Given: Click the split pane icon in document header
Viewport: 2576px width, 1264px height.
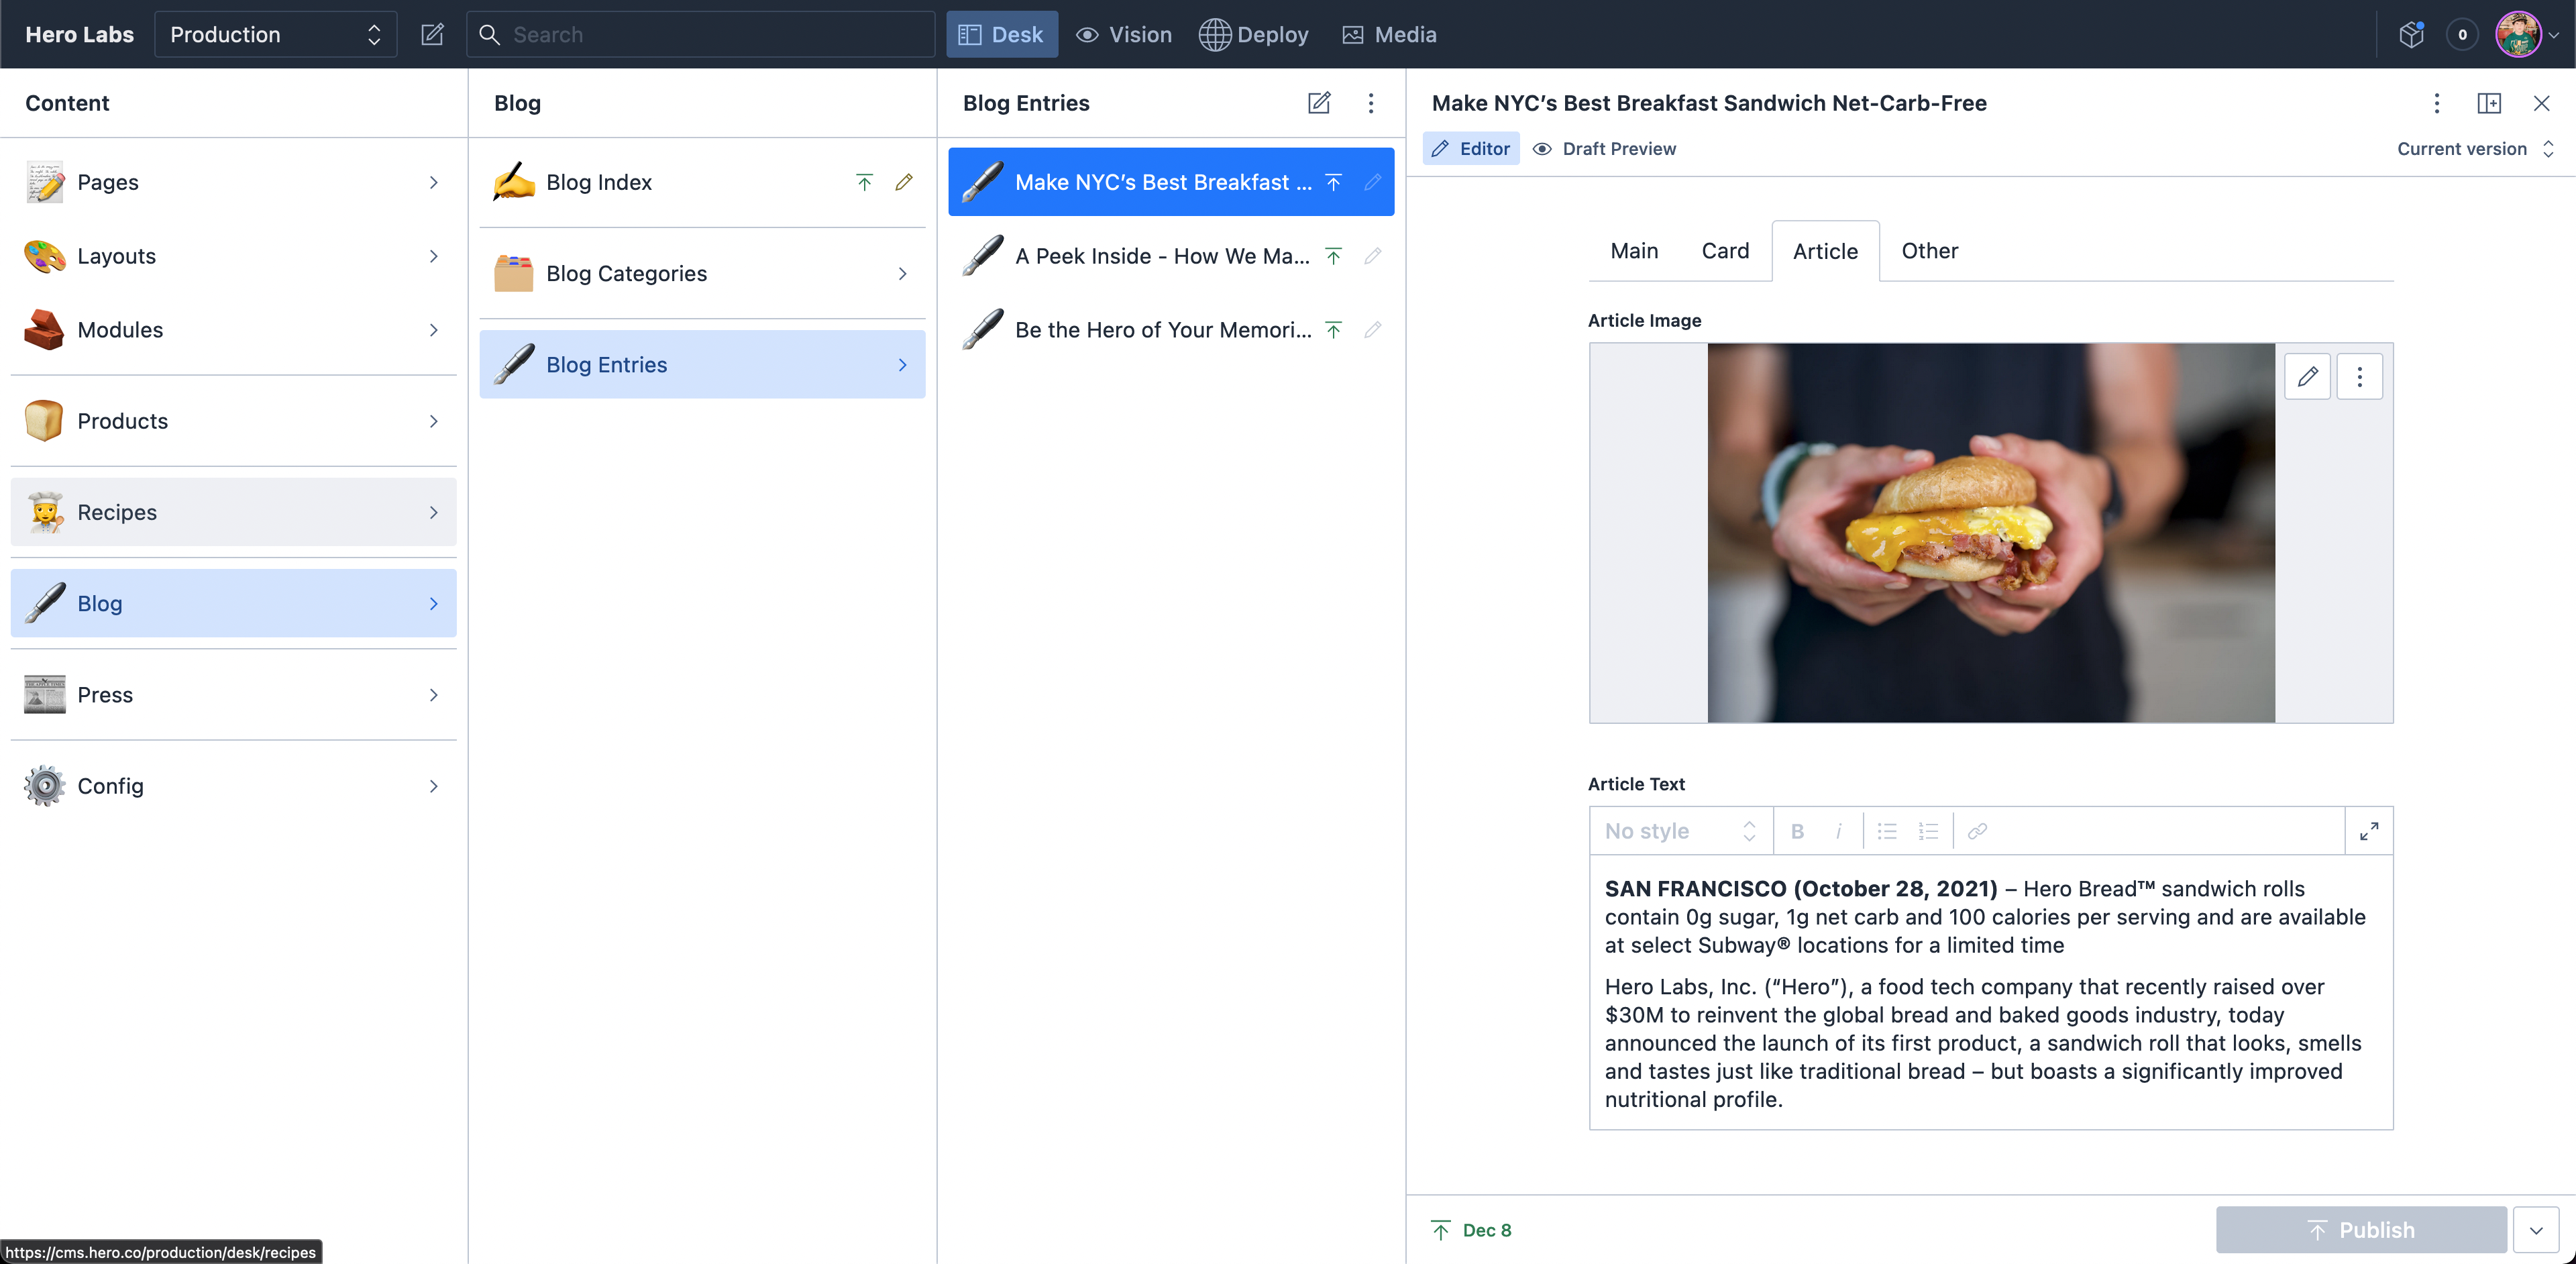Looking at the screenshot, I should 2489,103.
